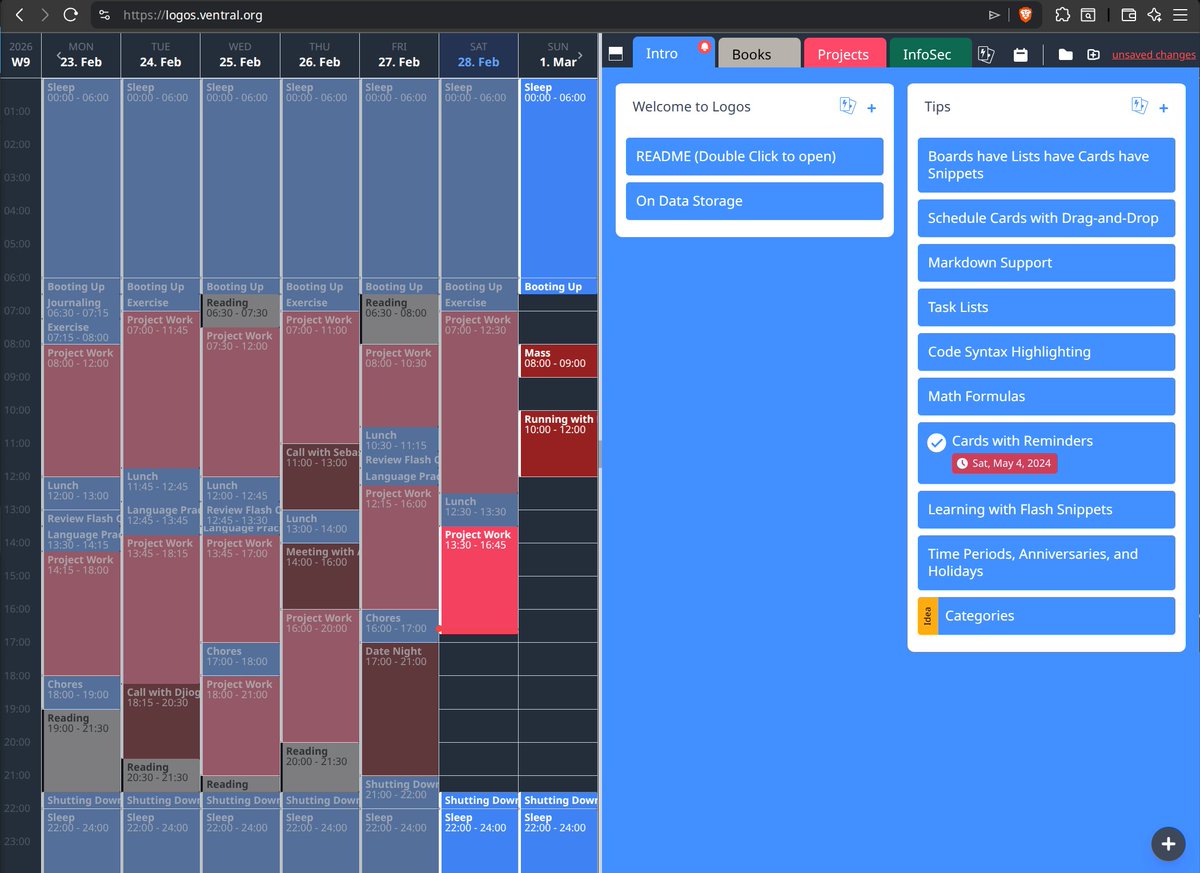
Task: Click the yellow Idea category label
Action: 928,616
